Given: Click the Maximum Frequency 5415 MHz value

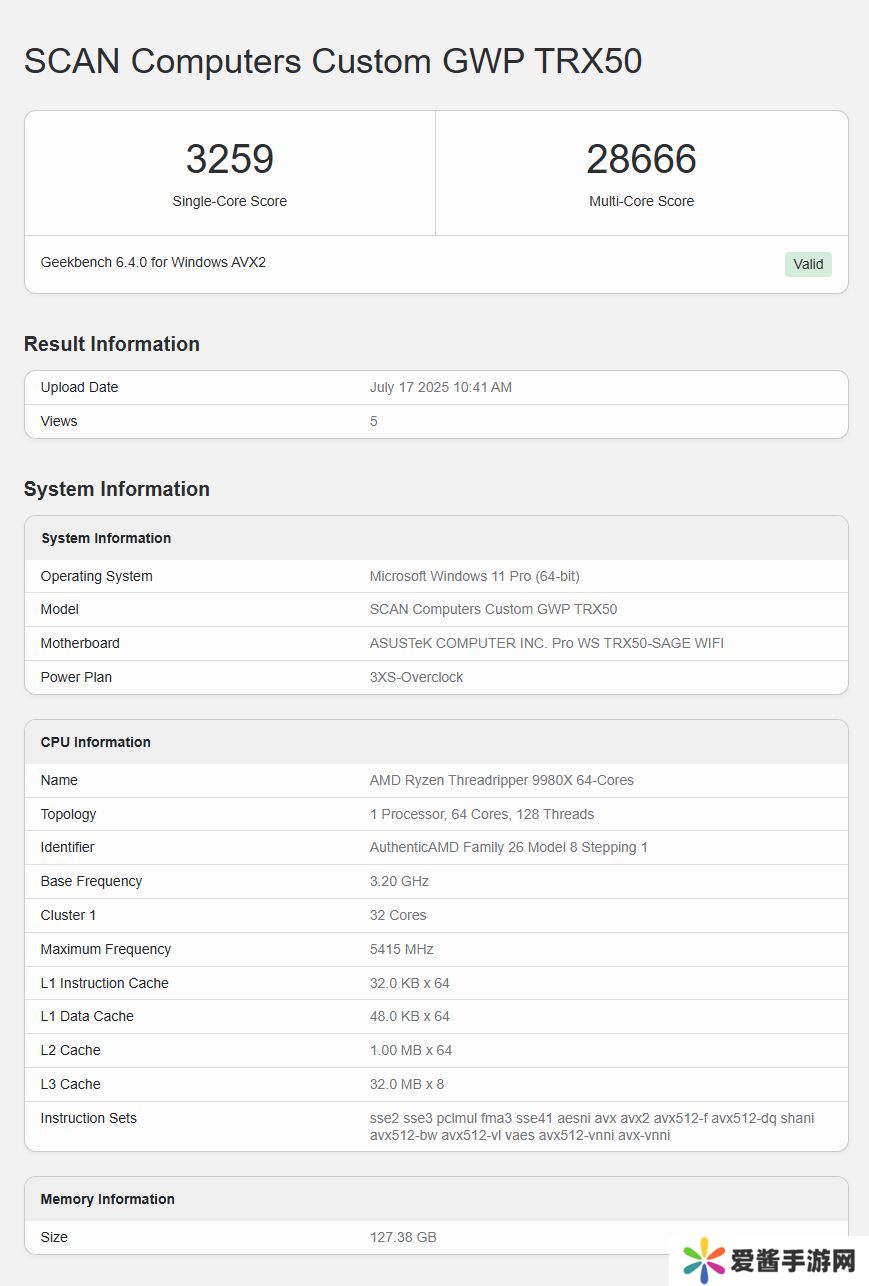Looking at the screenshot, I should 401,949.
